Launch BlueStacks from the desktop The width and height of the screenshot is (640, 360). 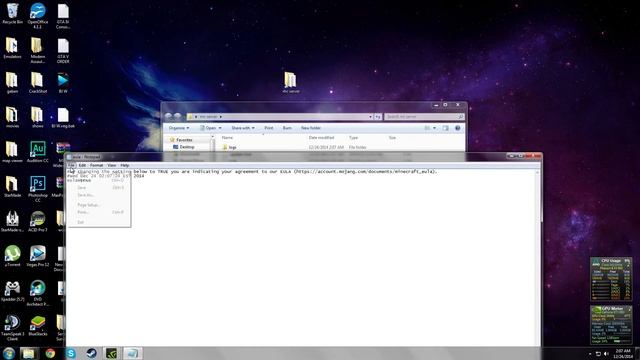pyautogui.click(x=38, y=326)
